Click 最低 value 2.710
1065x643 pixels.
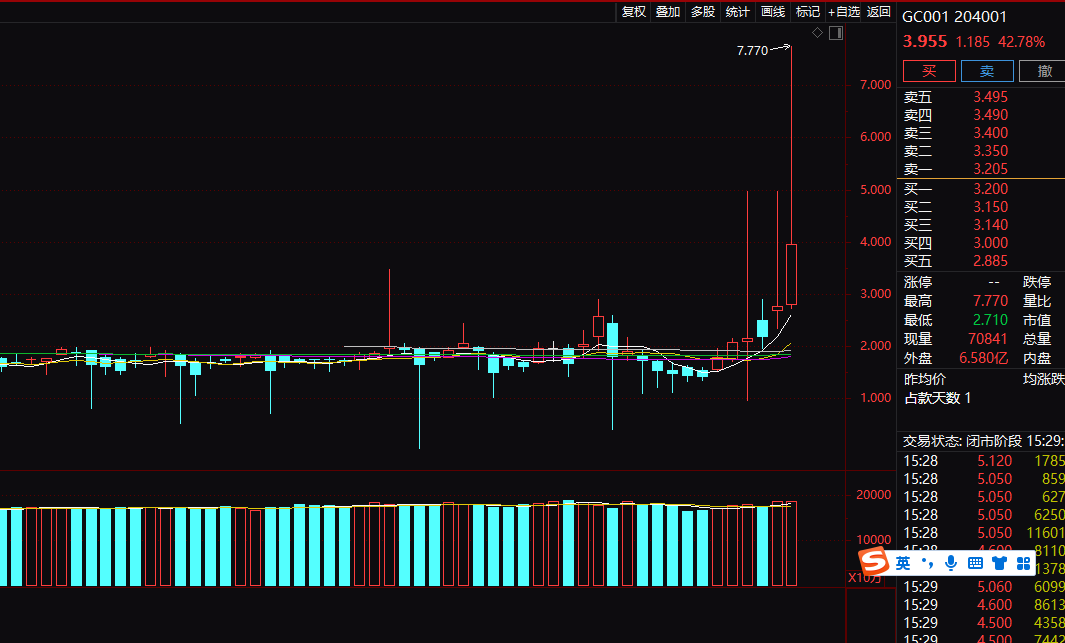(990, 320)
